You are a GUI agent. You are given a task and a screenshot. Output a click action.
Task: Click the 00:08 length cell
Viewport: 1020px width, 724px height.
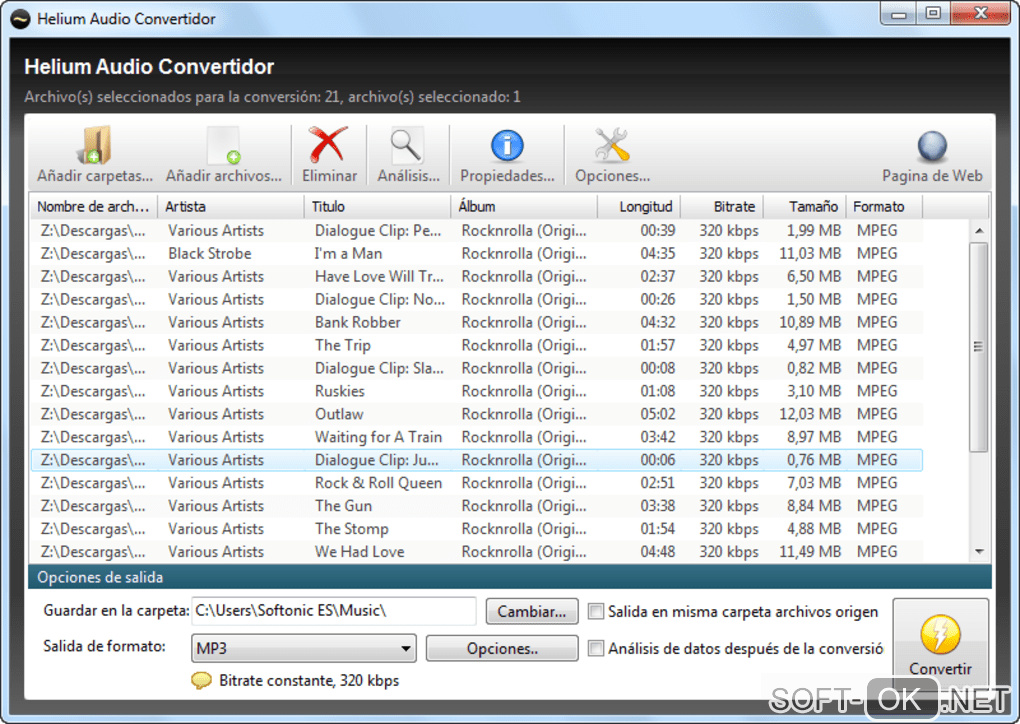point(658,368)
